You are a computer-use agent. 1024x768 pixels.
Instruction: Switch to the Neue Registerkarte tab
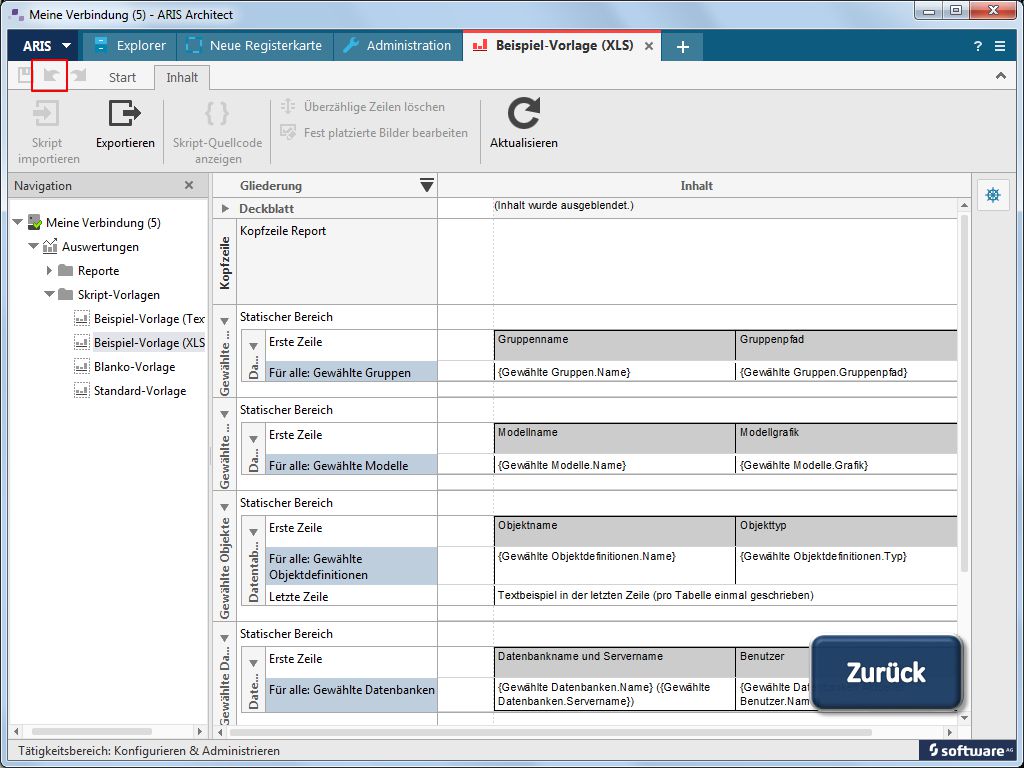pos(255,46)
